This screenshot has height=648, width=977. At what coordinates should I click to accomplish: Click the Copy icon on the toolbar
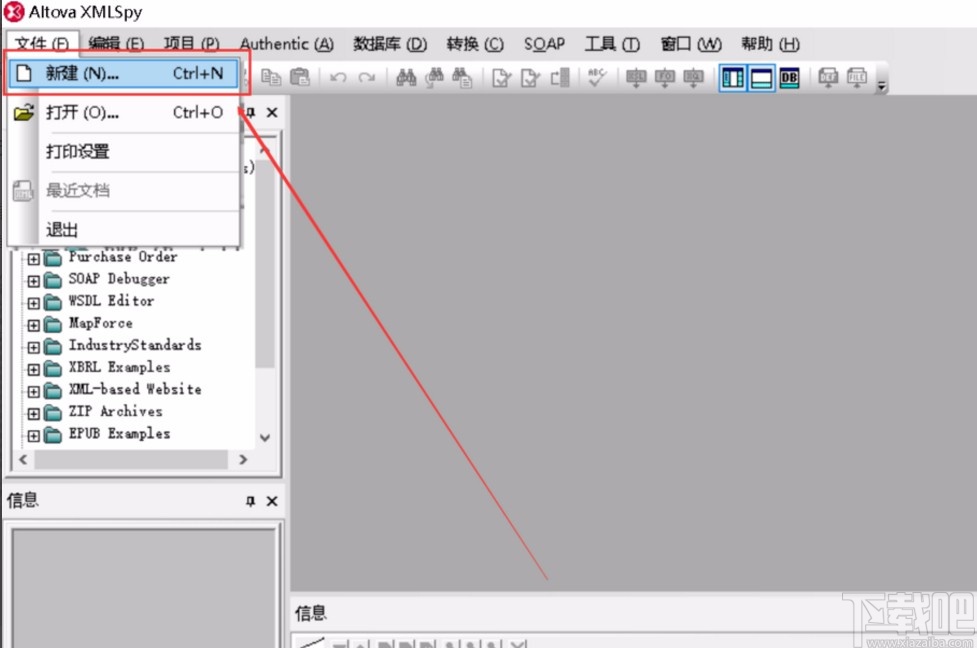point(270,77)
